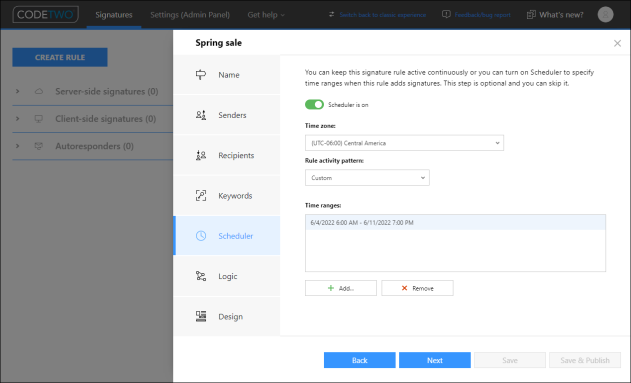Screen dimensions: 631x383
Task: Open the Rule activity pattern dropdown
Action: point(367,177)
